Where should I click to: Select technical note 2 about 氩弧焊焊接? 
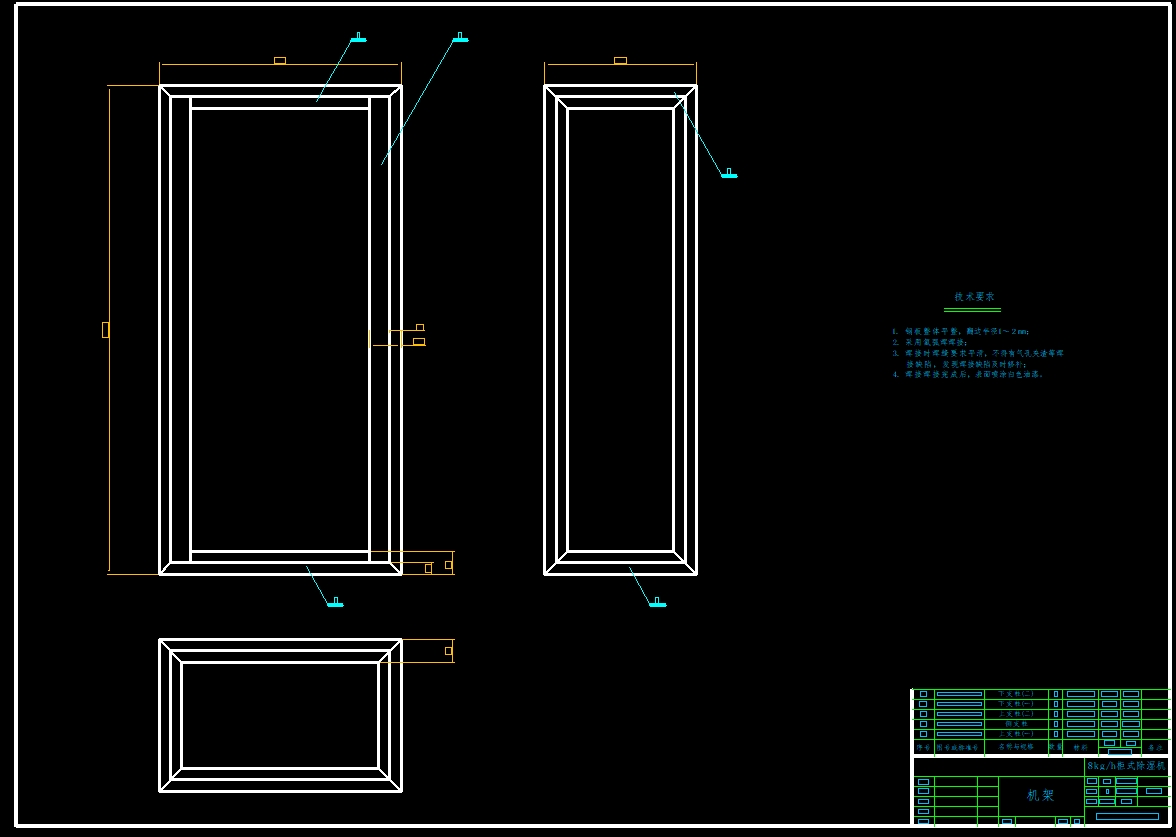(x=930, y=342)
